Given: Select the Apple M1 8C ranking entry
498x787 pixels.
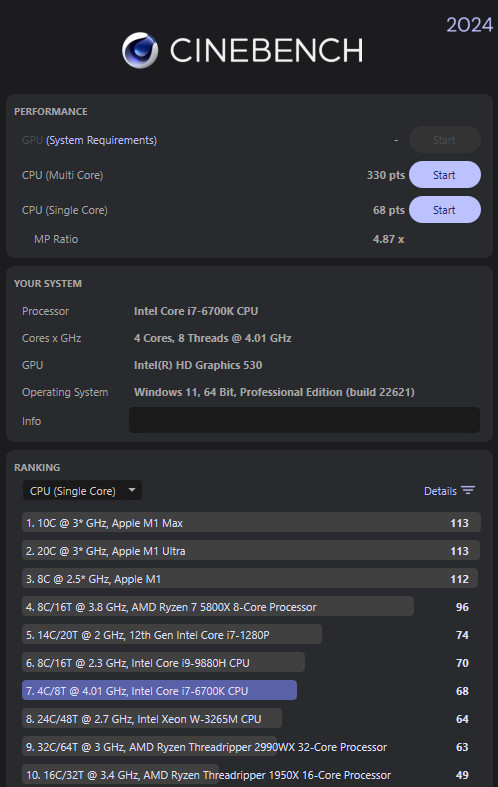Looking at the screenshot, I should click(x=250, y=579).
